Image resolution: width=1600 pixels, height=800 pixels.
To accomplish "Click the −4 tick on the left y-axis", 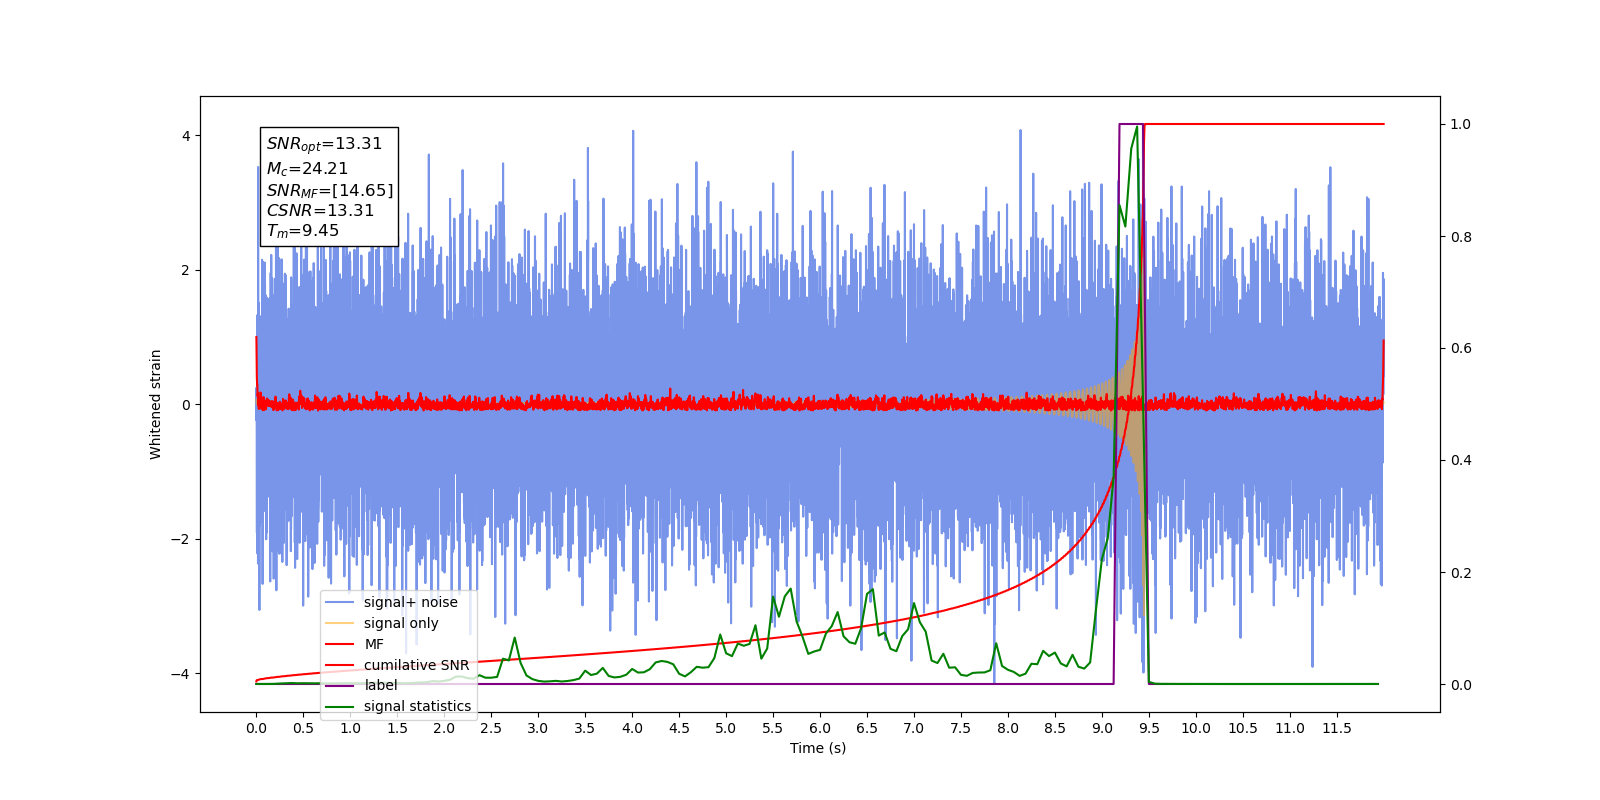I will click(181, 674).
